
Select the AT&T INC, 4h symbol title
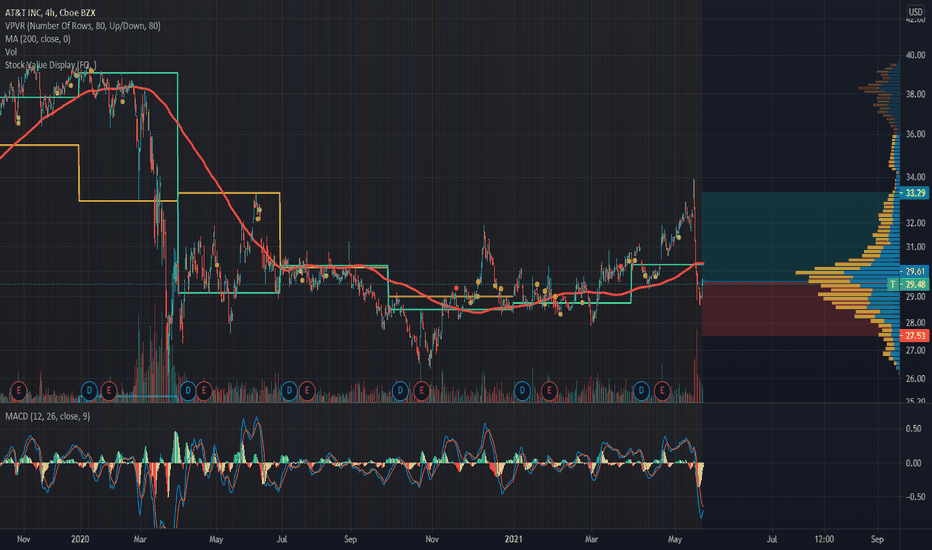click(51, 12)
